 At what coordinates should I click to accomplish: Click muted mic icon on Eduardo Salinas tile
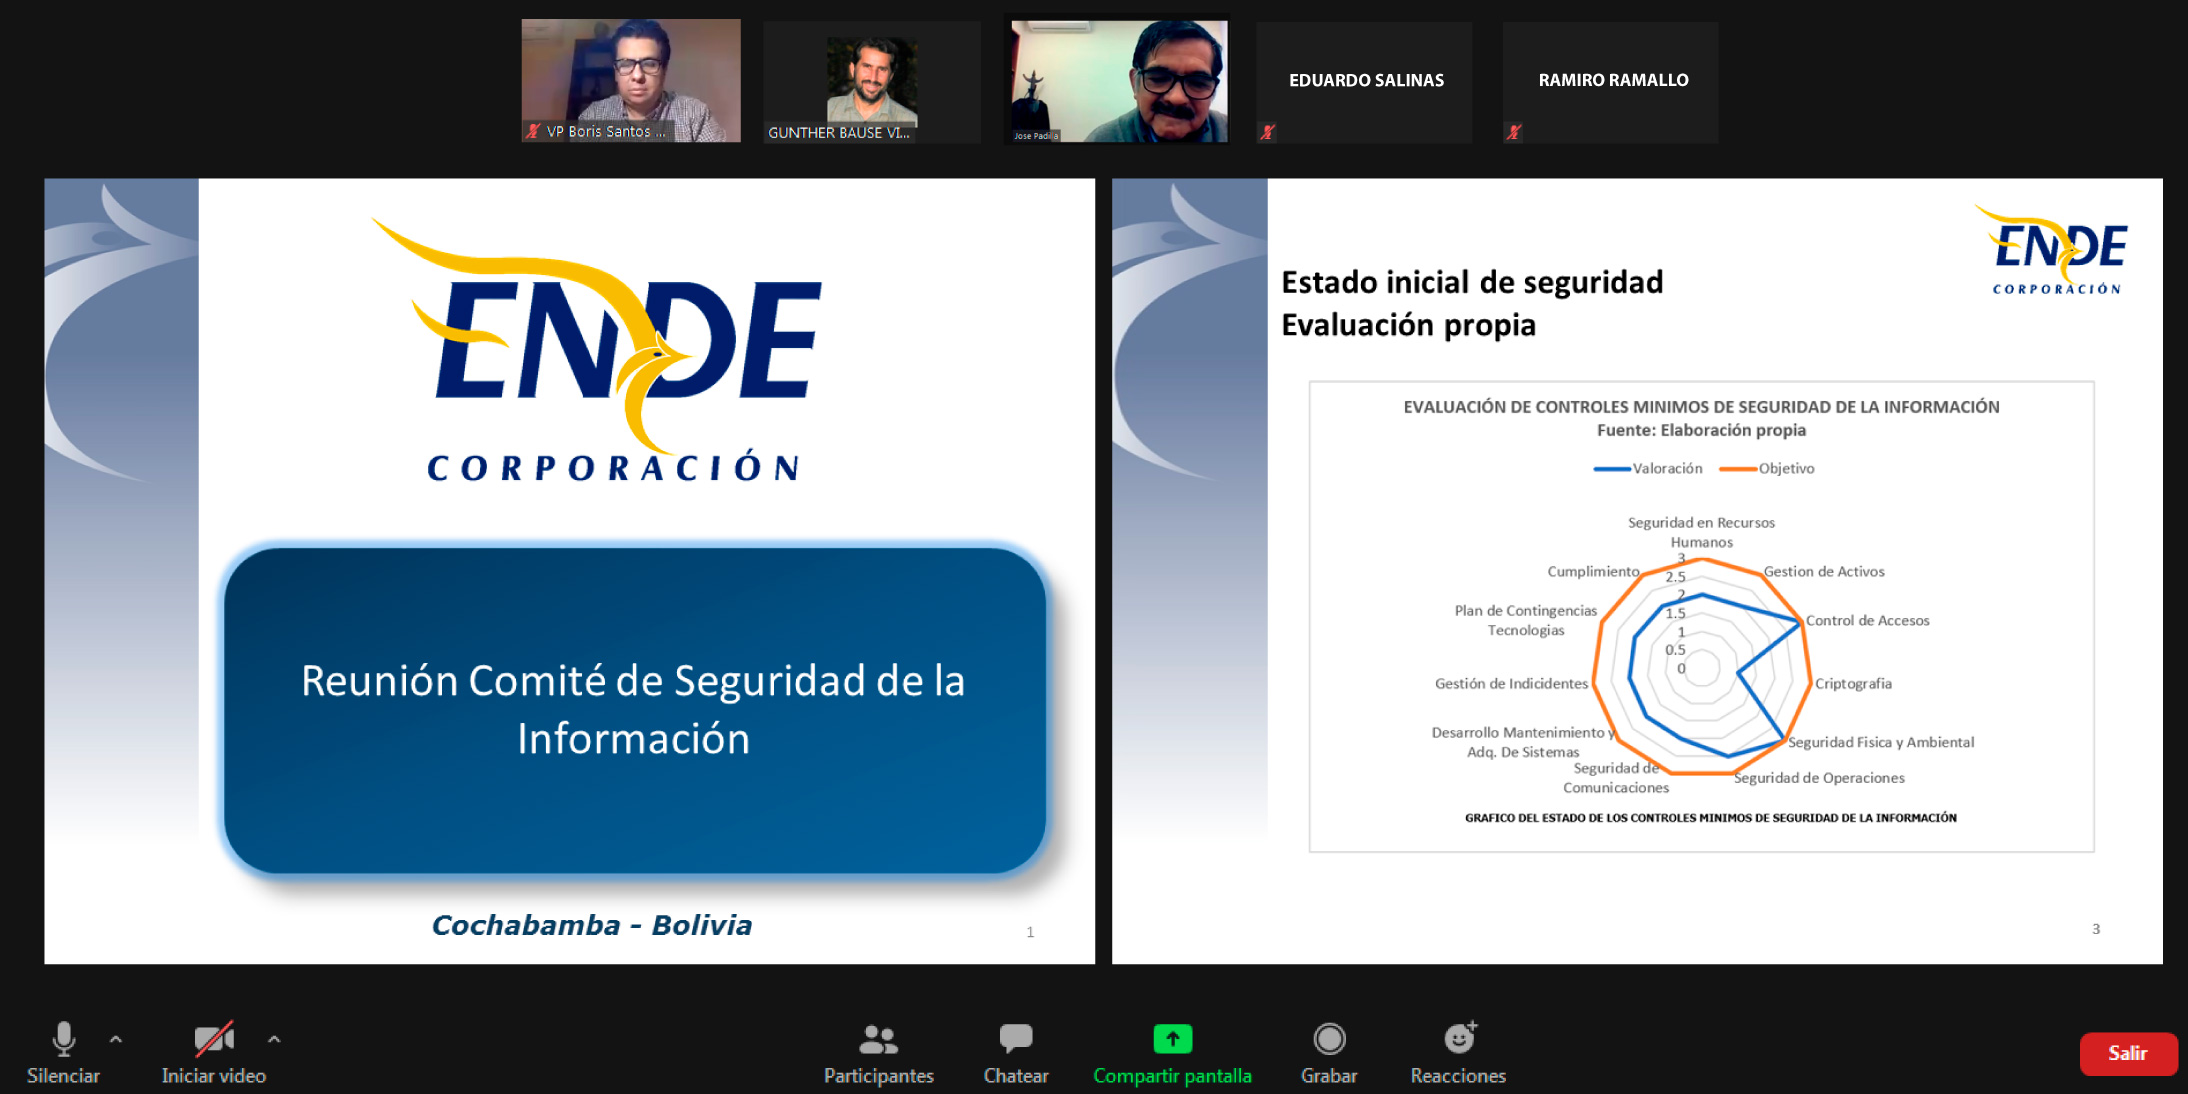coord(1267,132)
